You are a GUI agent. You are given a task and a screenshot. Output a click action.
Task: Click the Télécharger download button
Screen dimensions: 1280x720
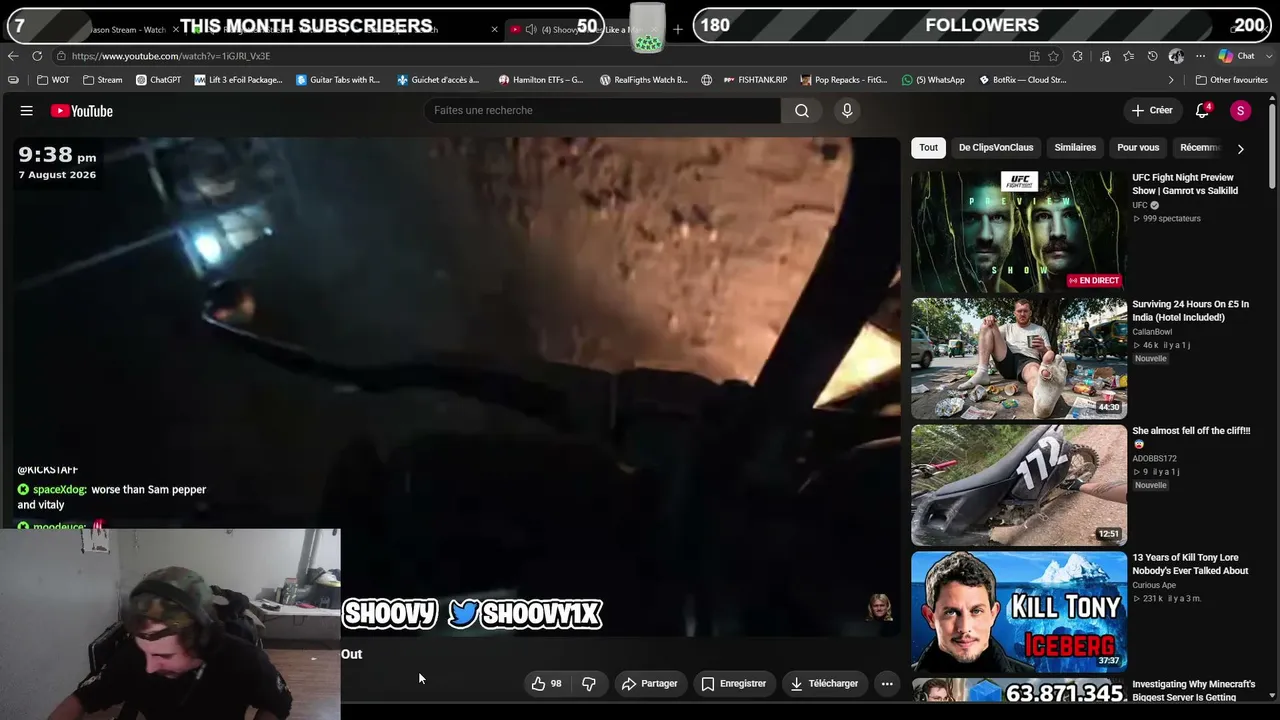coord(824,684)
